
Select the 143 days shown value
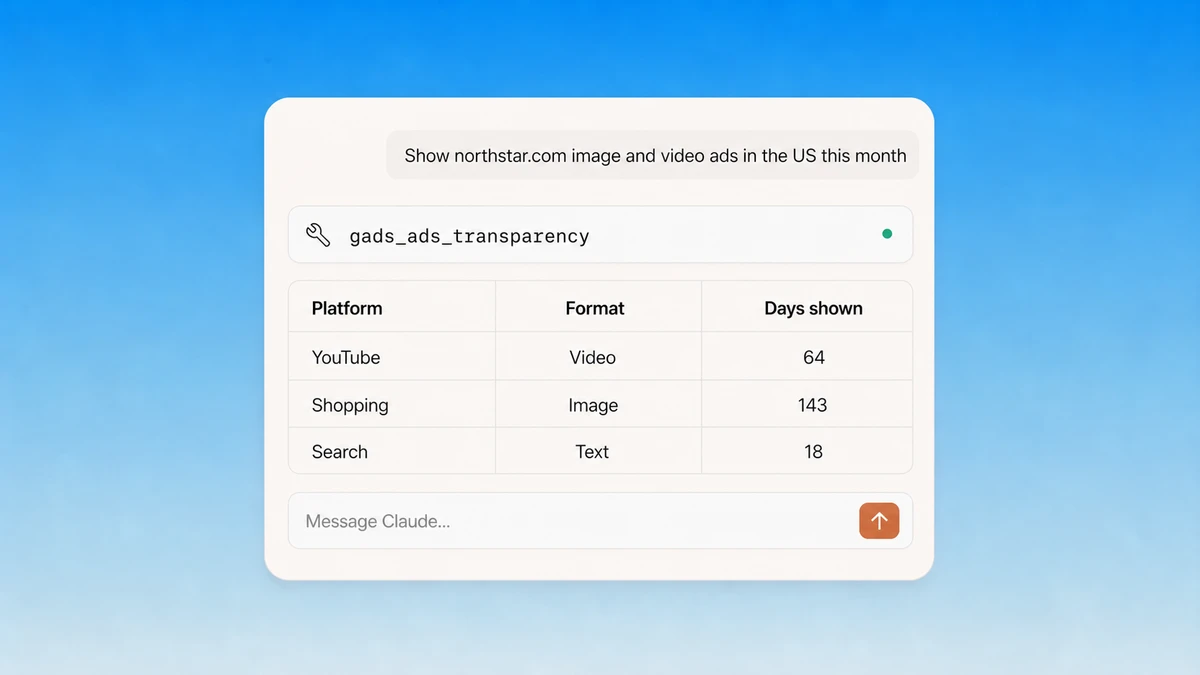pyautogui.click(x=813, y=405)
